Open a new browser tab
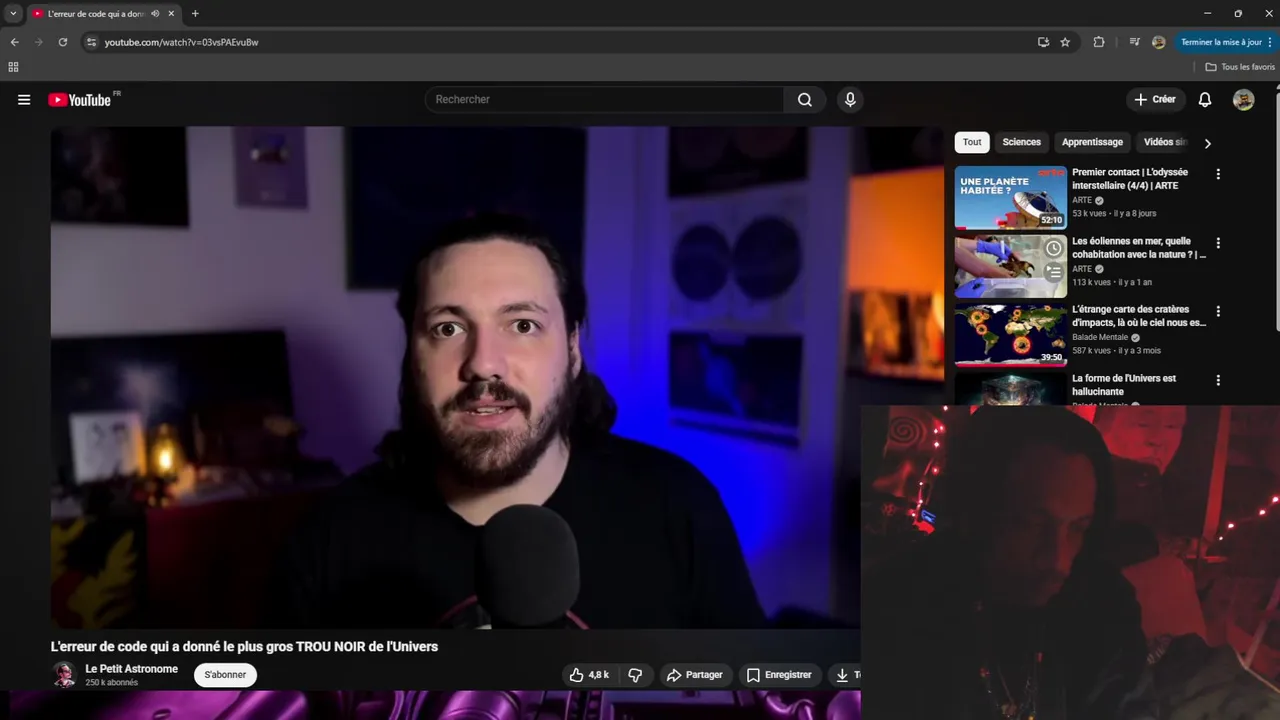 pos(195,14)
